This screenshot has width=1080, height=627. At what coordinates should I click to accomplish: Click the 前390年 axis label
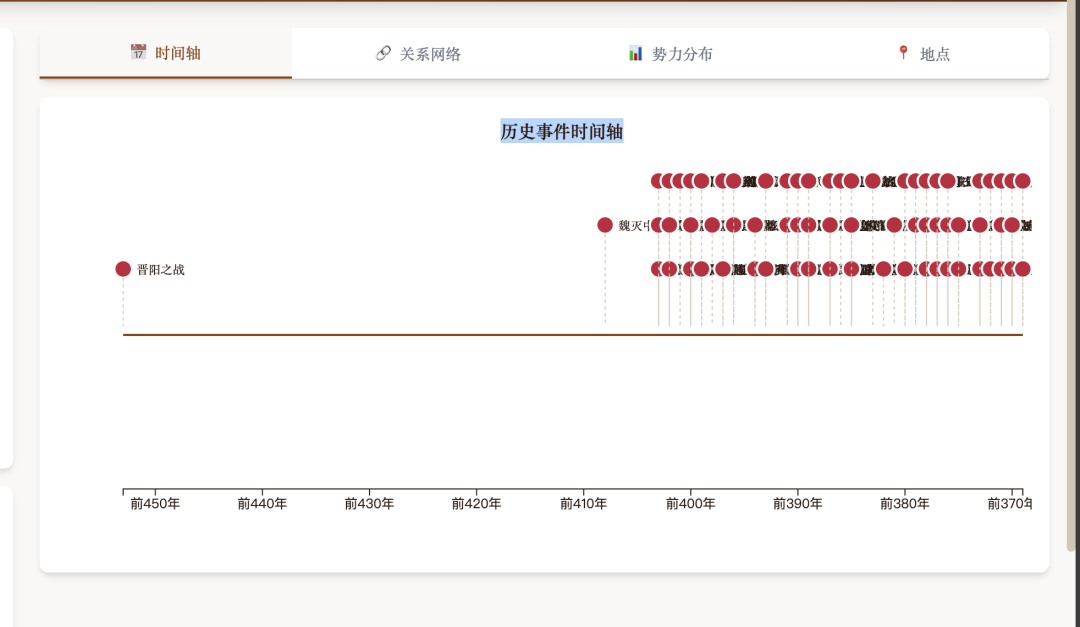tap(798, 504)
